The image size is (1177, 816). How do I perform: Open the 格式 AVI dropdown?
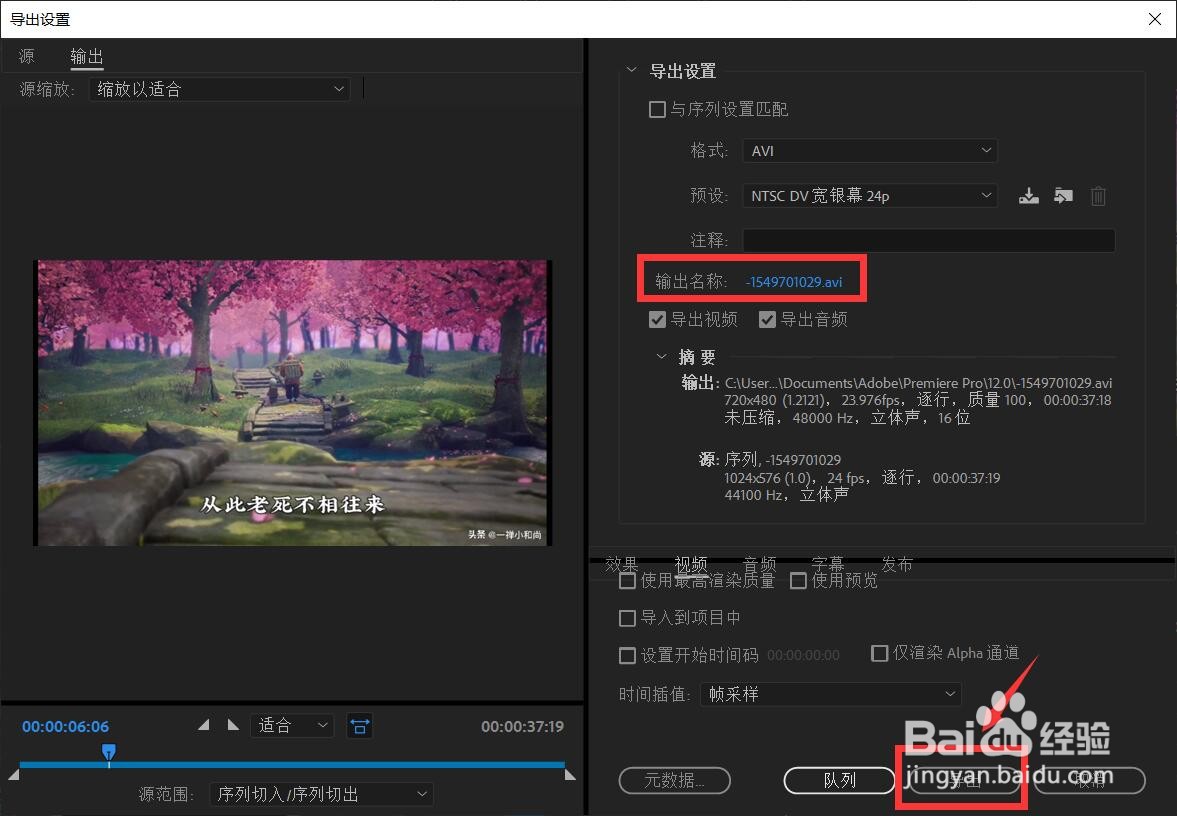tap(870, 151)
